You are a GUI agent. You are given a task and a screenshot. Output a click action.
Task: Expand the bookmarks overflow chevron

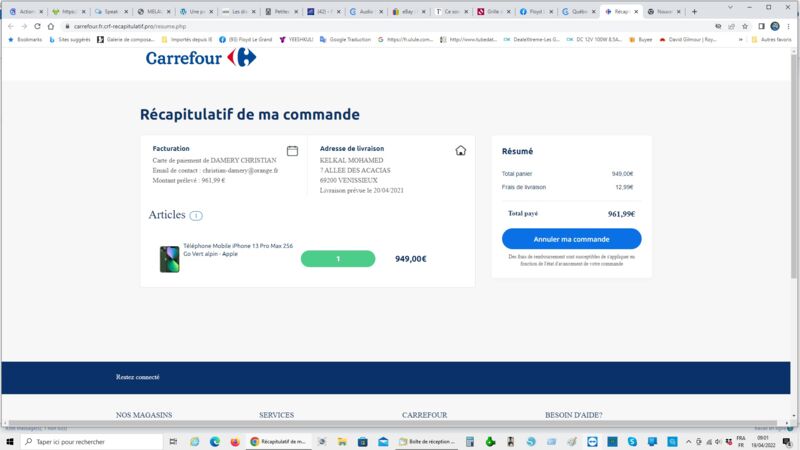(x=741, y=39)
